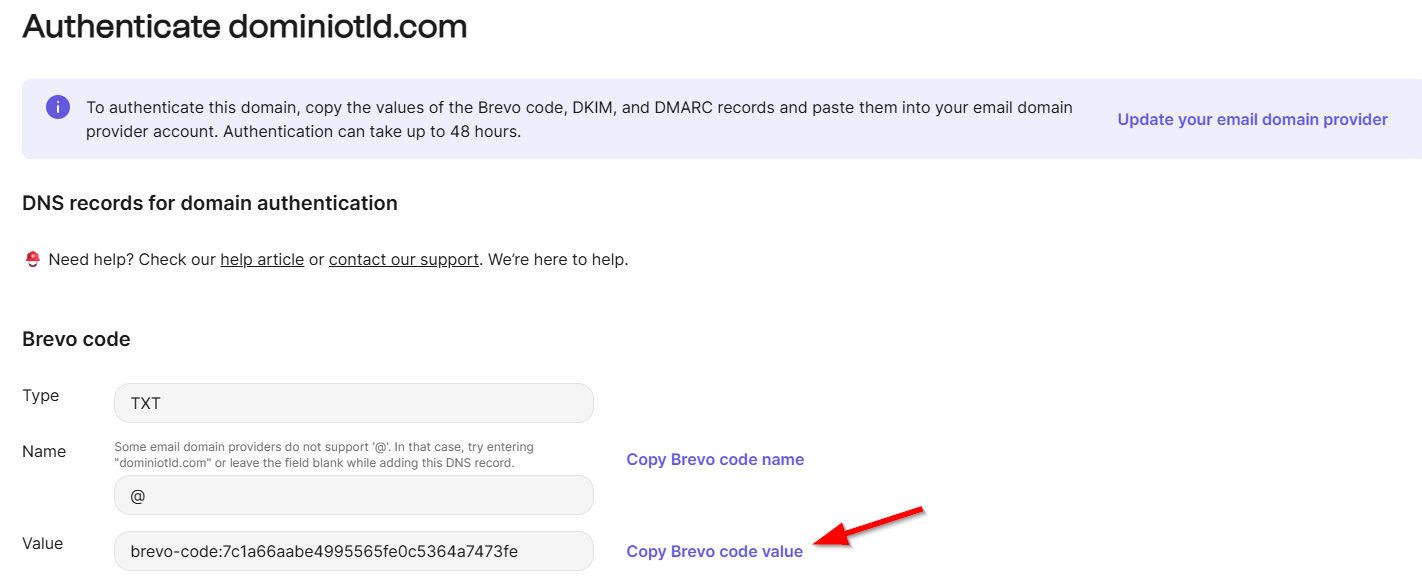Screen dimensions: 1422x586
Task: Click the Name field label
Action: coord(44,451)
